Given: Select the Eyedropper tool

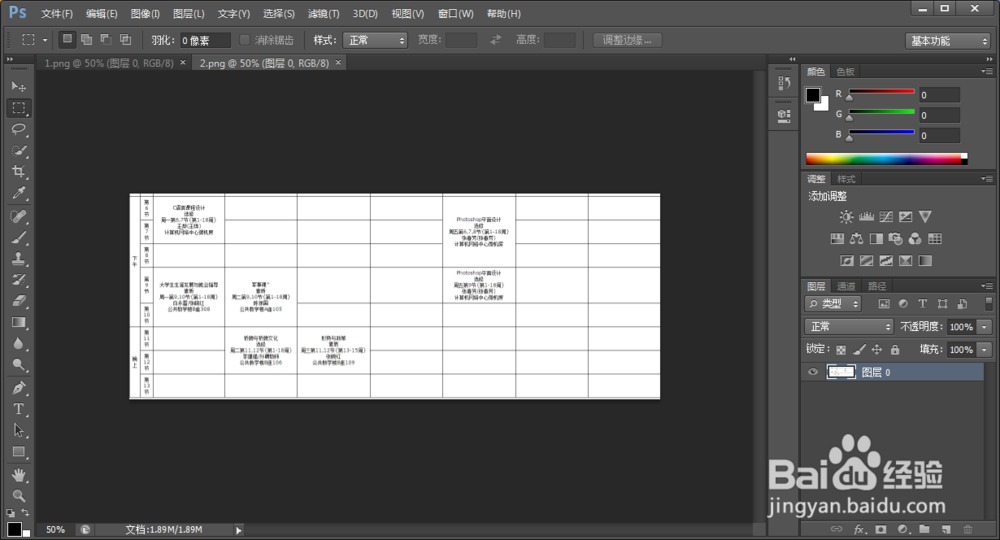Looking at the screenshot, I should tap(18, 193).
